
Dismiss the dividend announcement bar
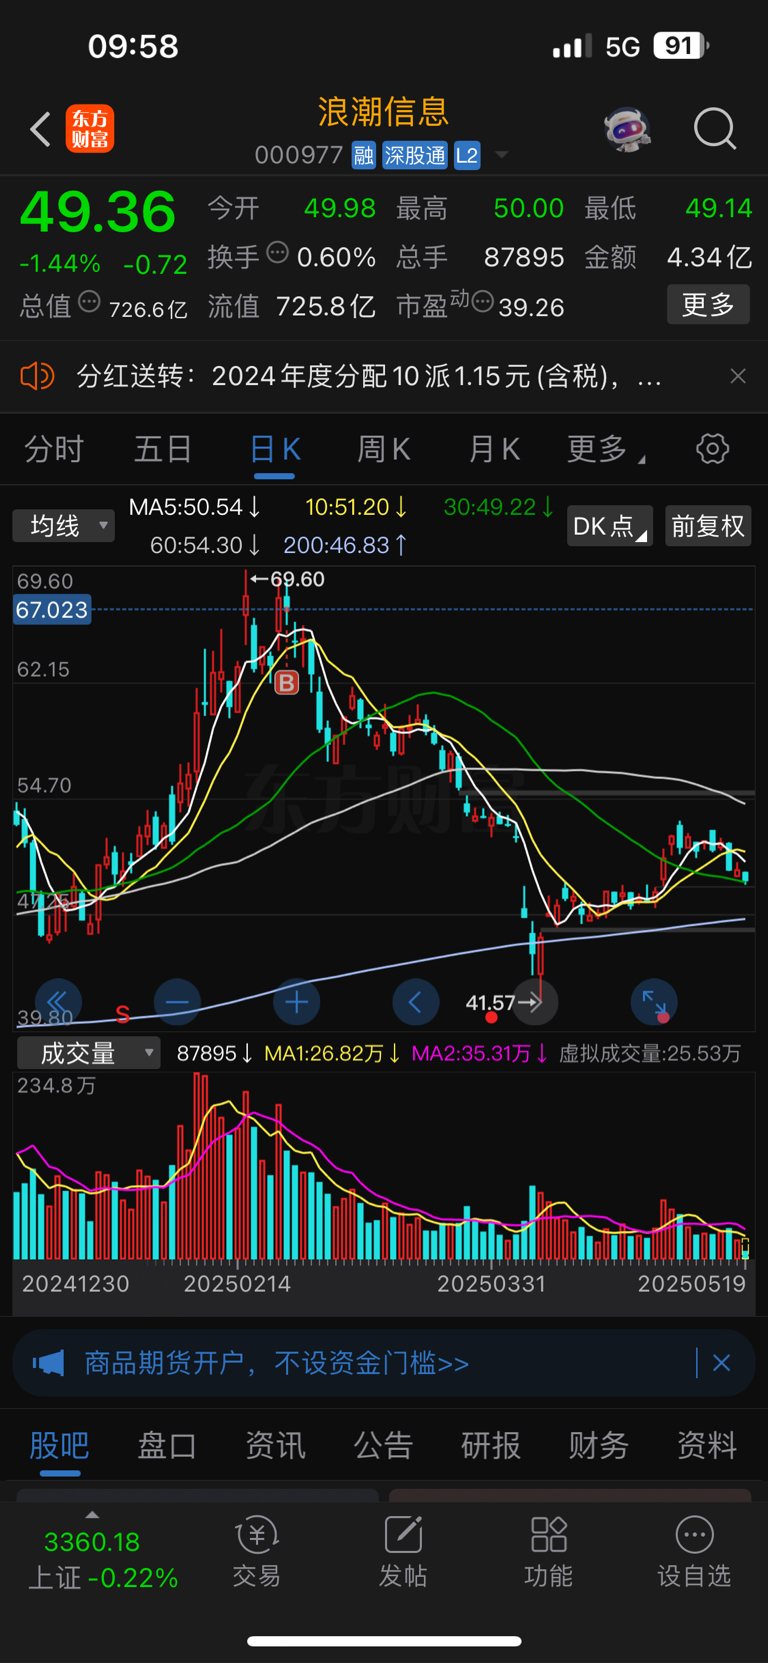pyautogui.click(x=738, y=376)
